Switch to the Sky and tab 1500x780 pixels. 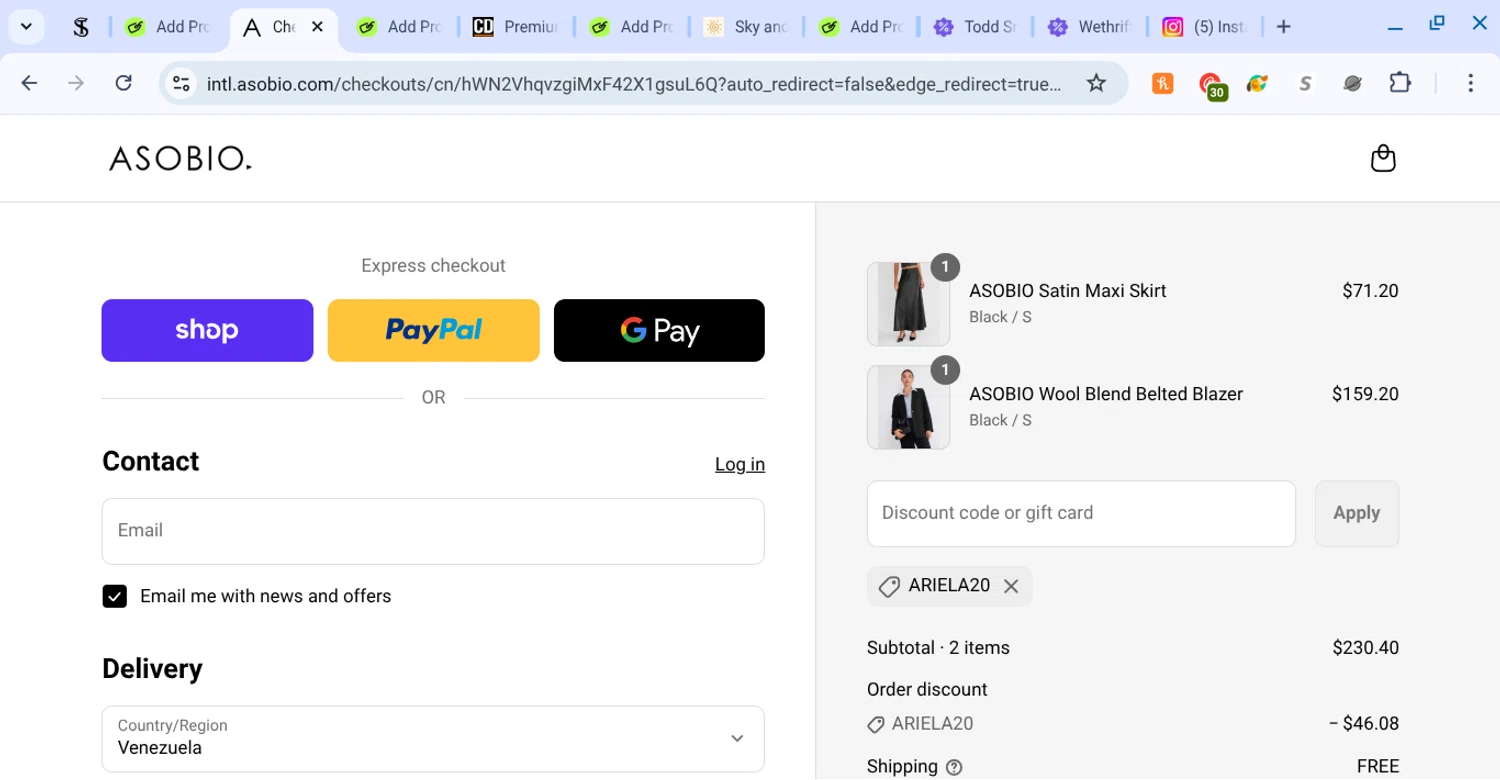pyautogui.click(x=746, y=27)
